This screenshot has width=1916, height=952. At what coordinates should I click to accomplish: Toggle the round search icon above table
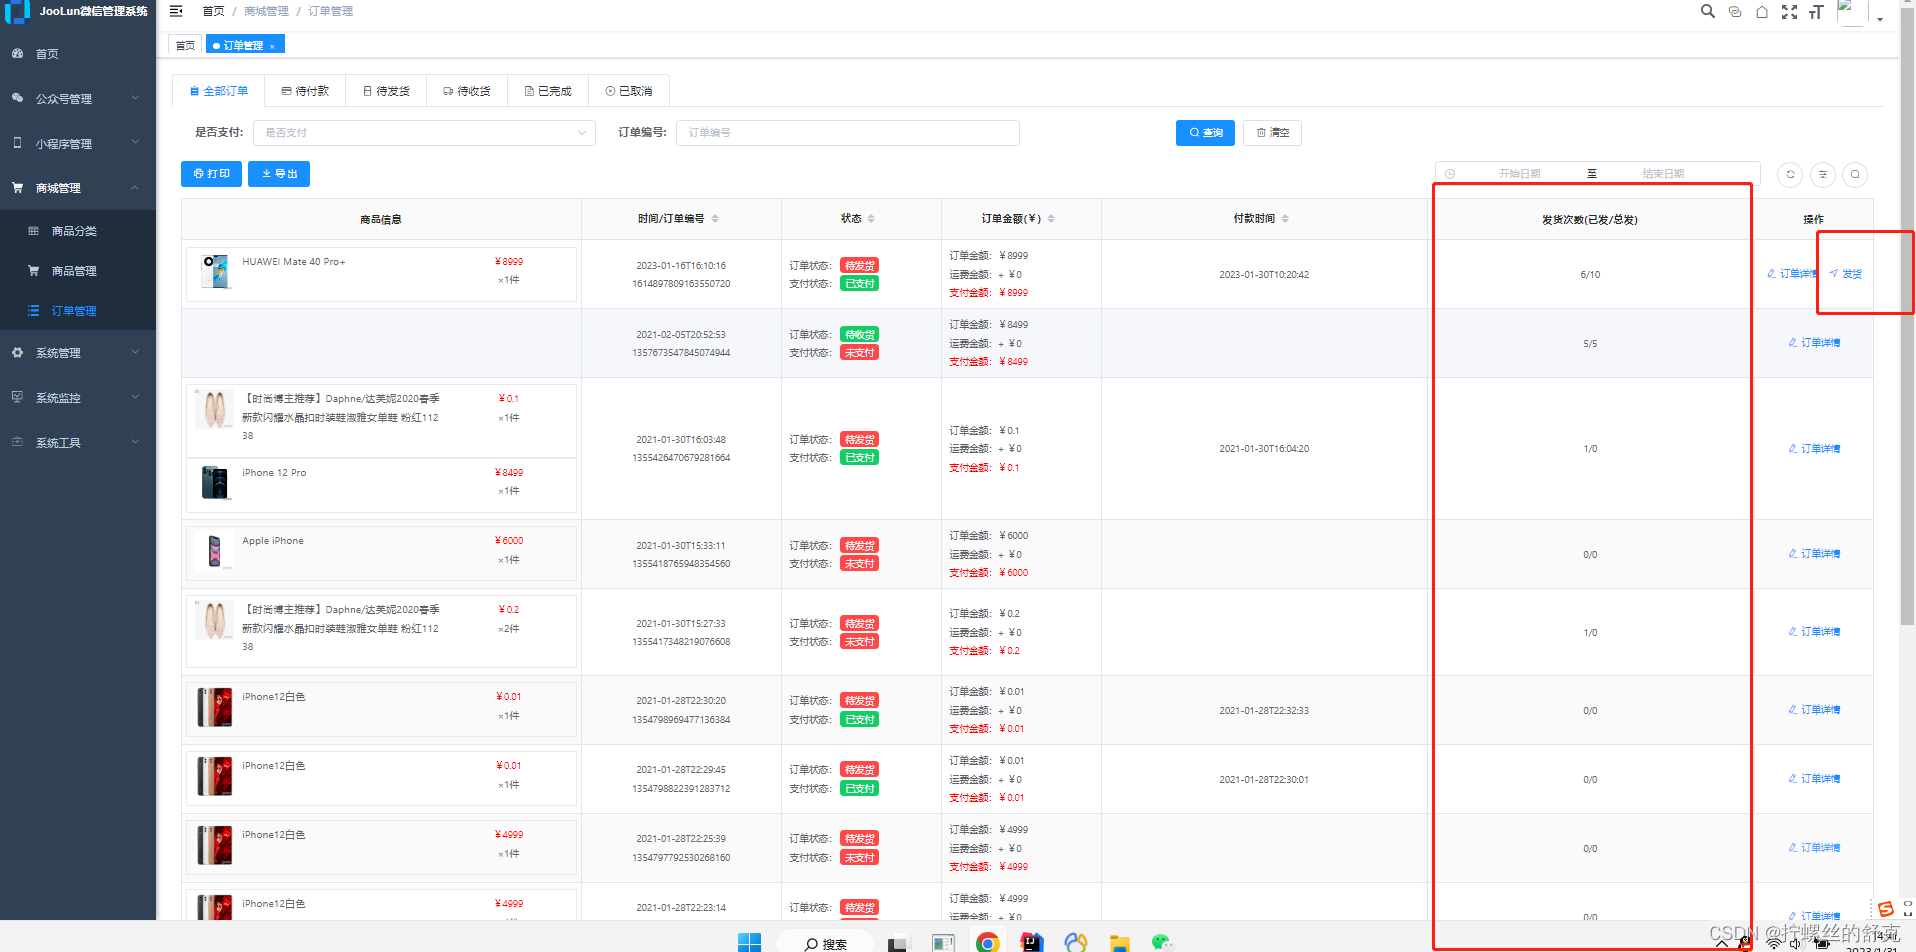[x=1855, y=174]
